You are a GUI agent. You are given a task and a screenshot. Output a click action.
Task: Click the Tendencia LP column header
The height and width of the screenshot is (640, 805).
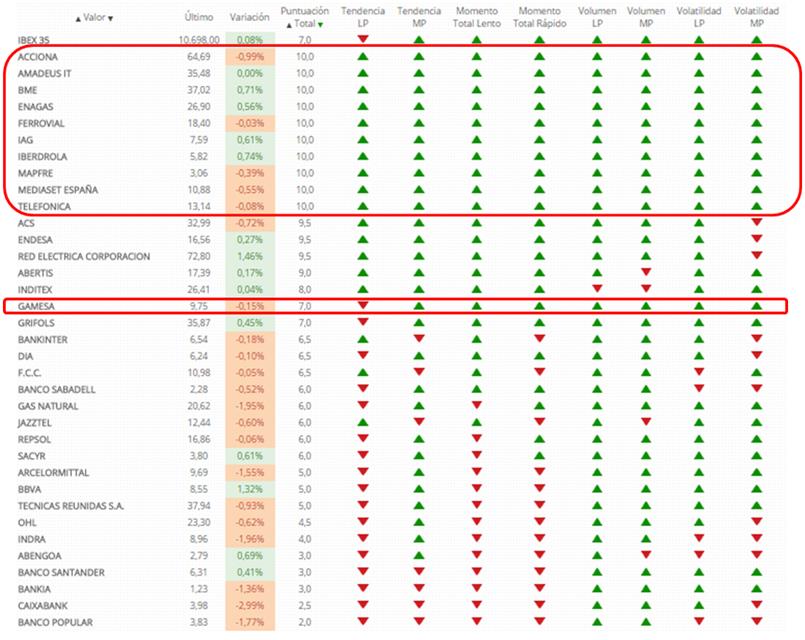tap(363, 17)
